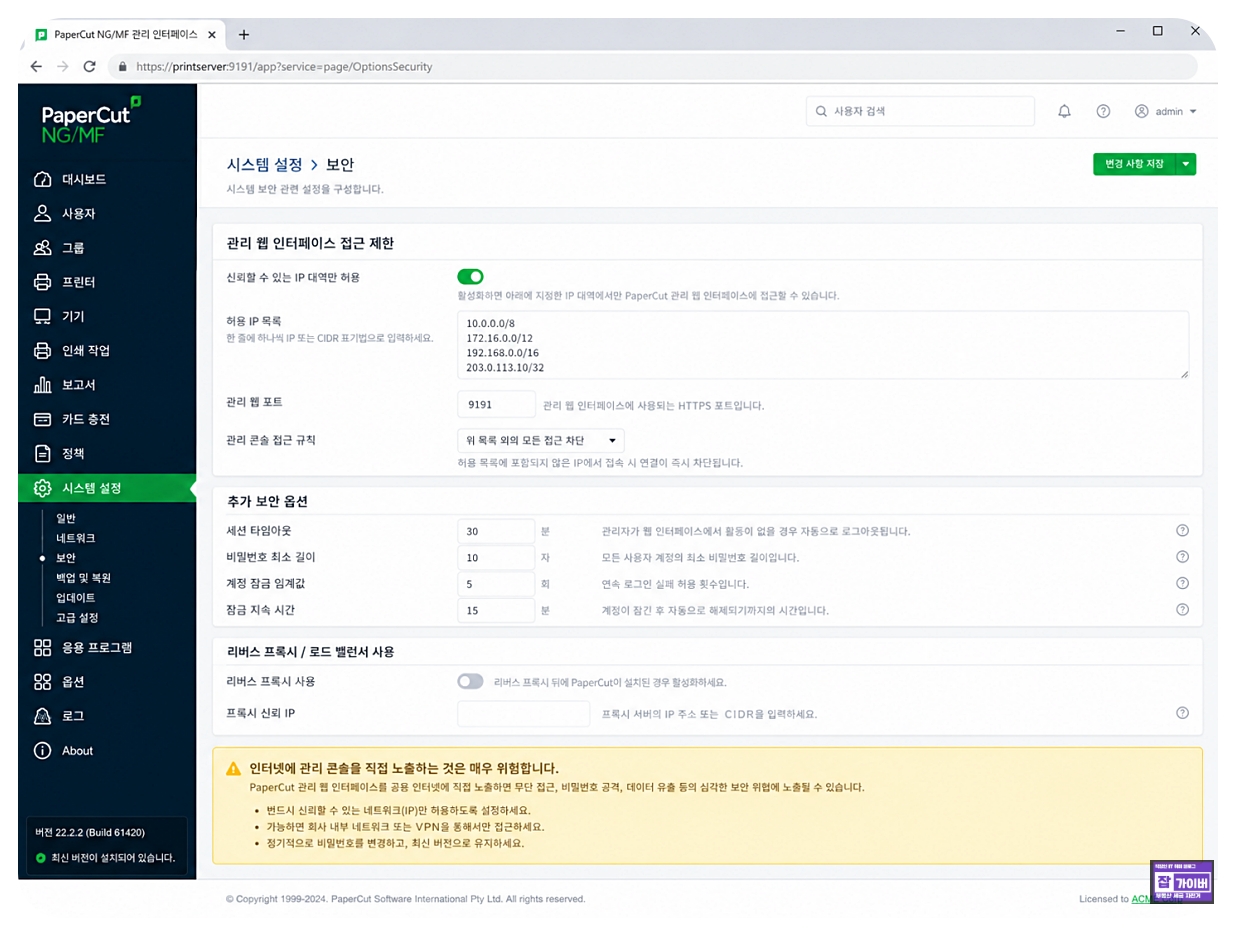Viewport: 1236px width, 936px height.
Task: Select the 일반 submenu item
Action: [66, 518]
